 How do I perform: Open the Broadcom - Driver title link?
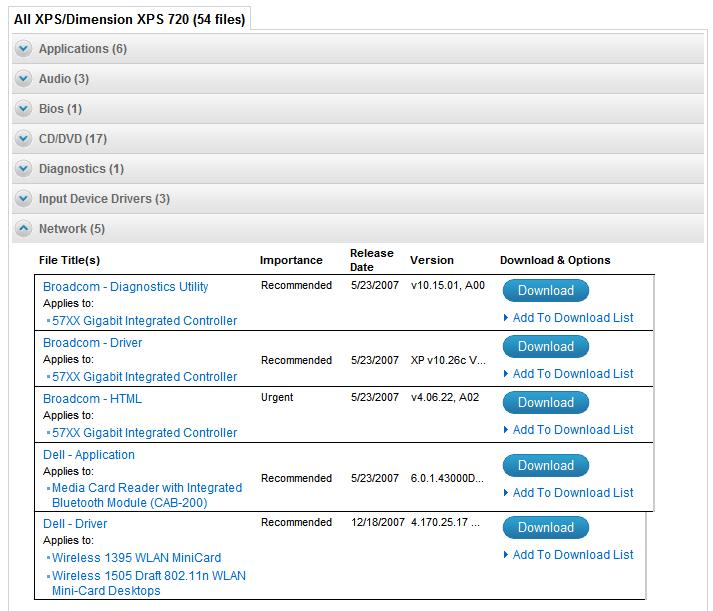coord(92,343)
